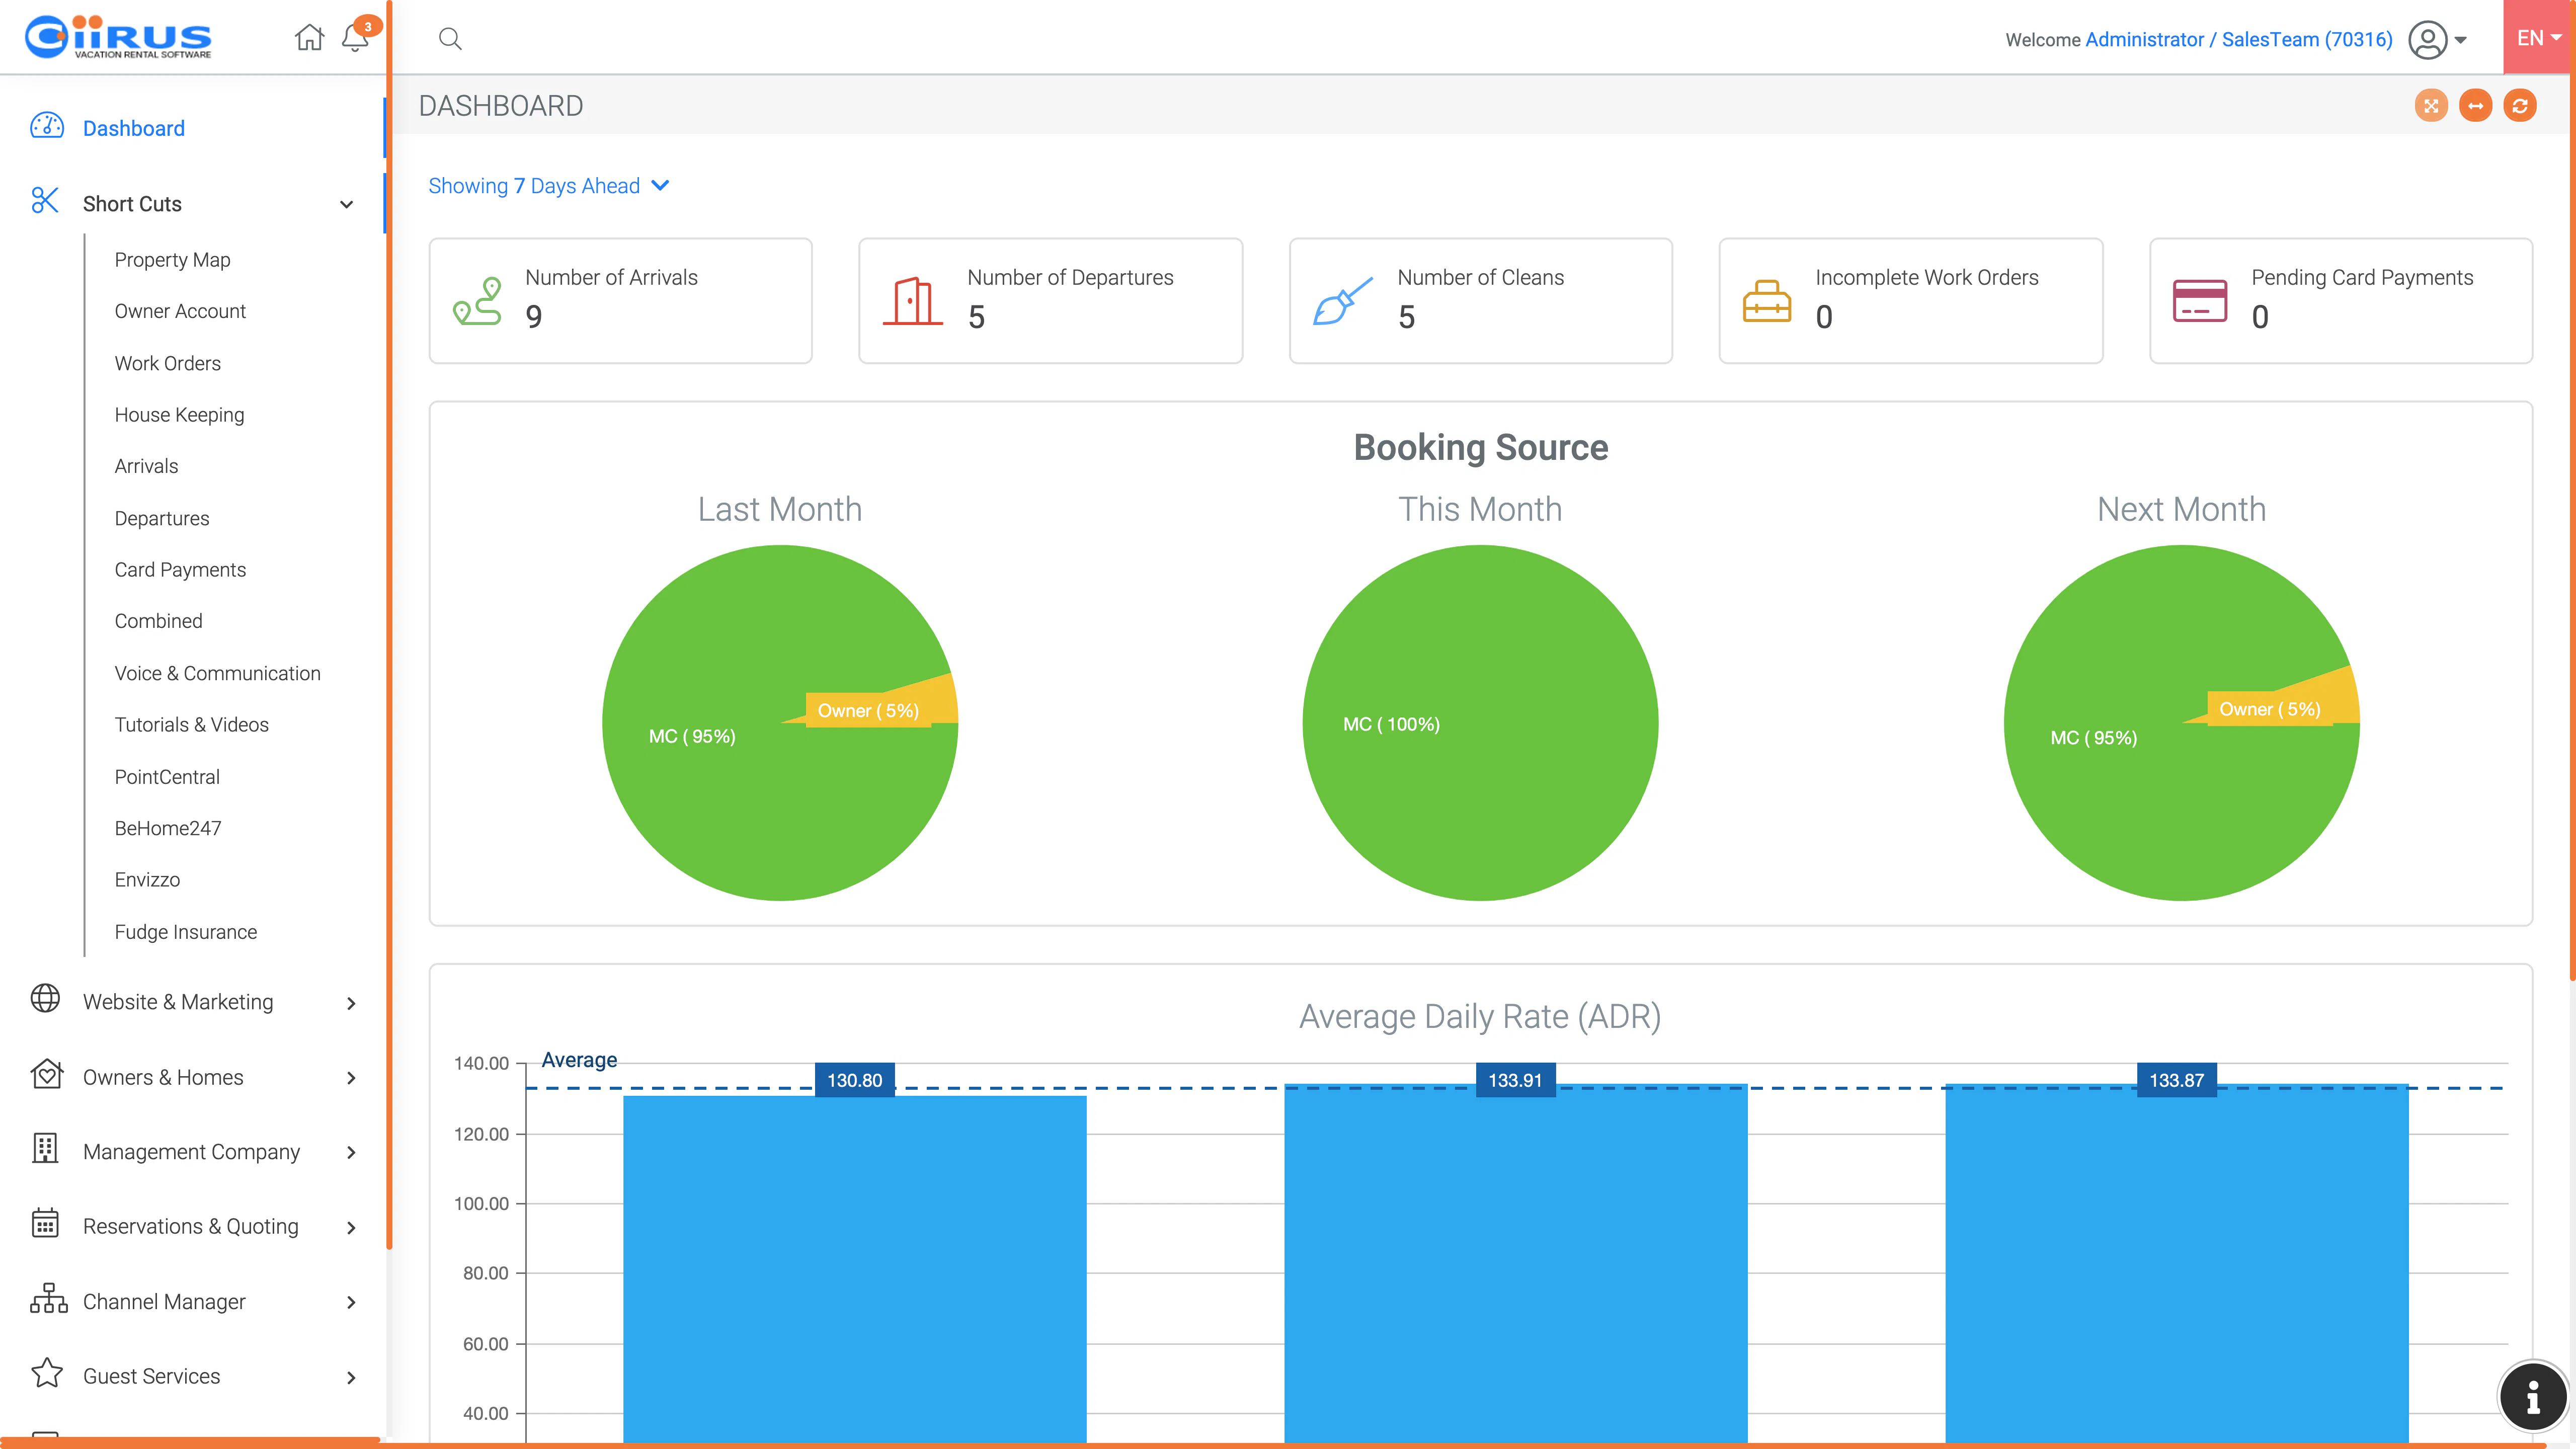Image resolution: width=2576 pixels, height=1449 pixels.
Task: Click the Owners & Homes house icon
Action: 46,1074
